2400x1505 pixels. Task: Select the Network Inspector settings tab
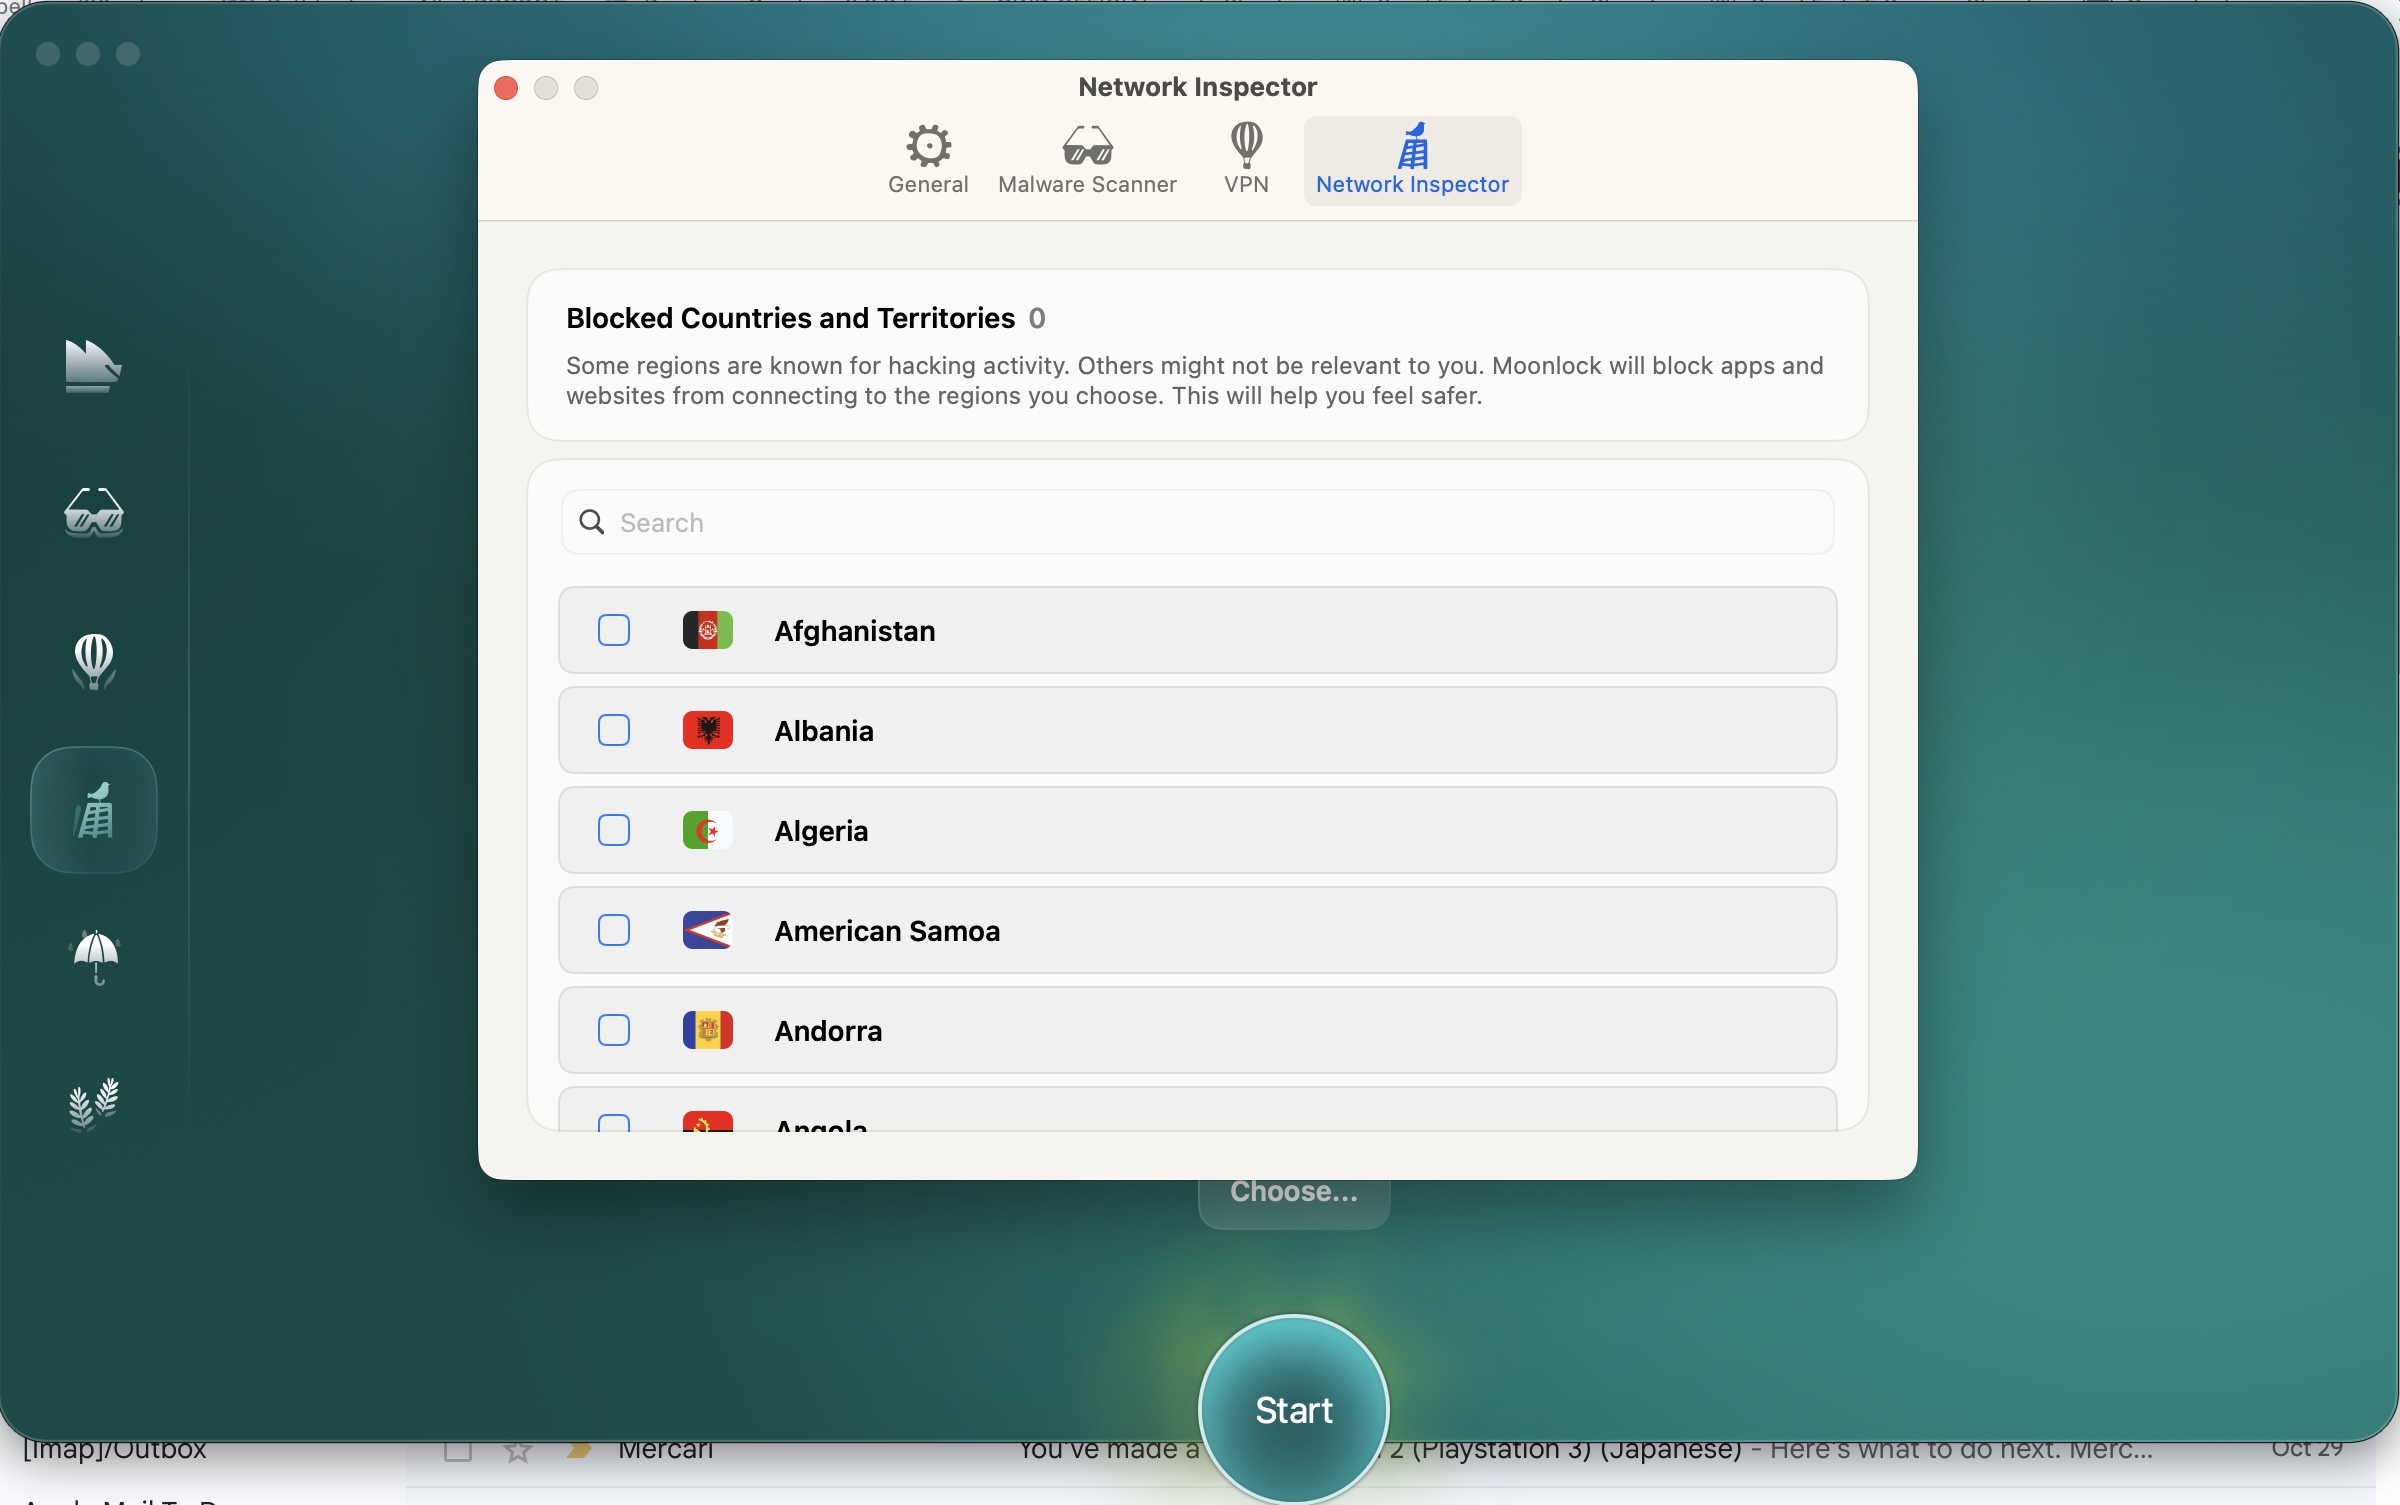click(x=1411, y=158)
